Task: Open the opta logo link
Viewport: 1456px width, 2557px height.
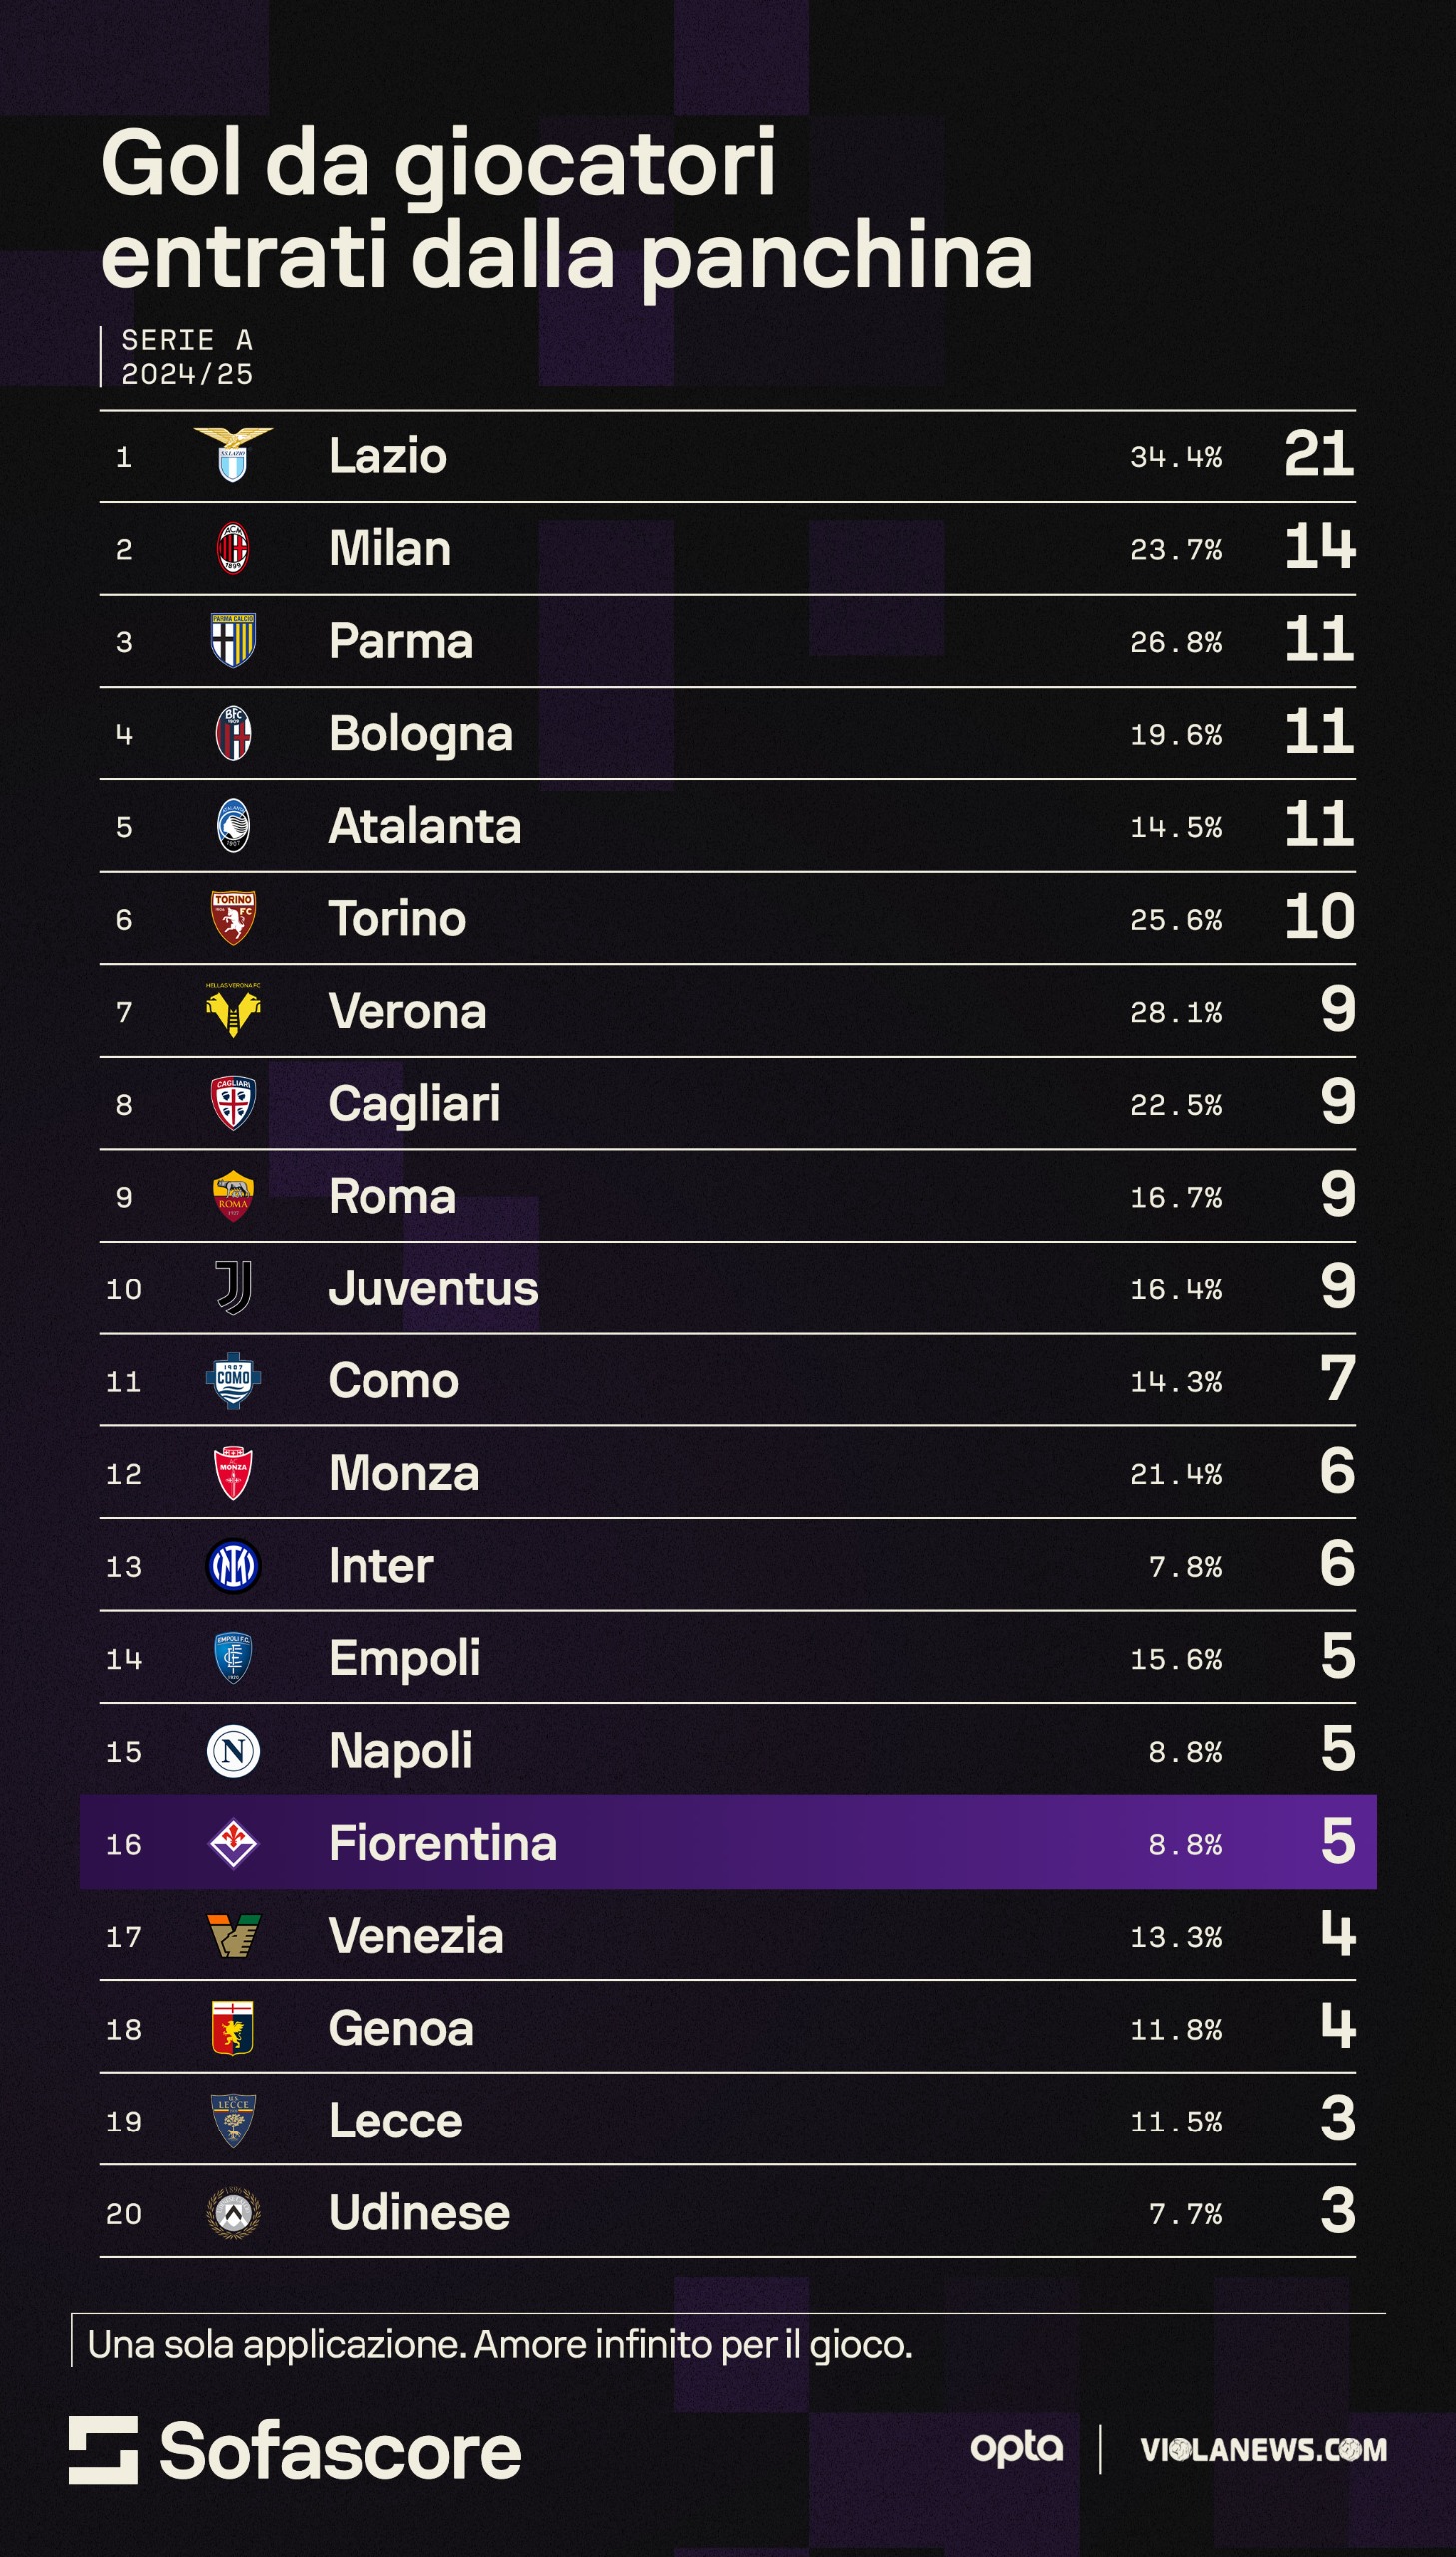Action: (x=1016, y=2448)
